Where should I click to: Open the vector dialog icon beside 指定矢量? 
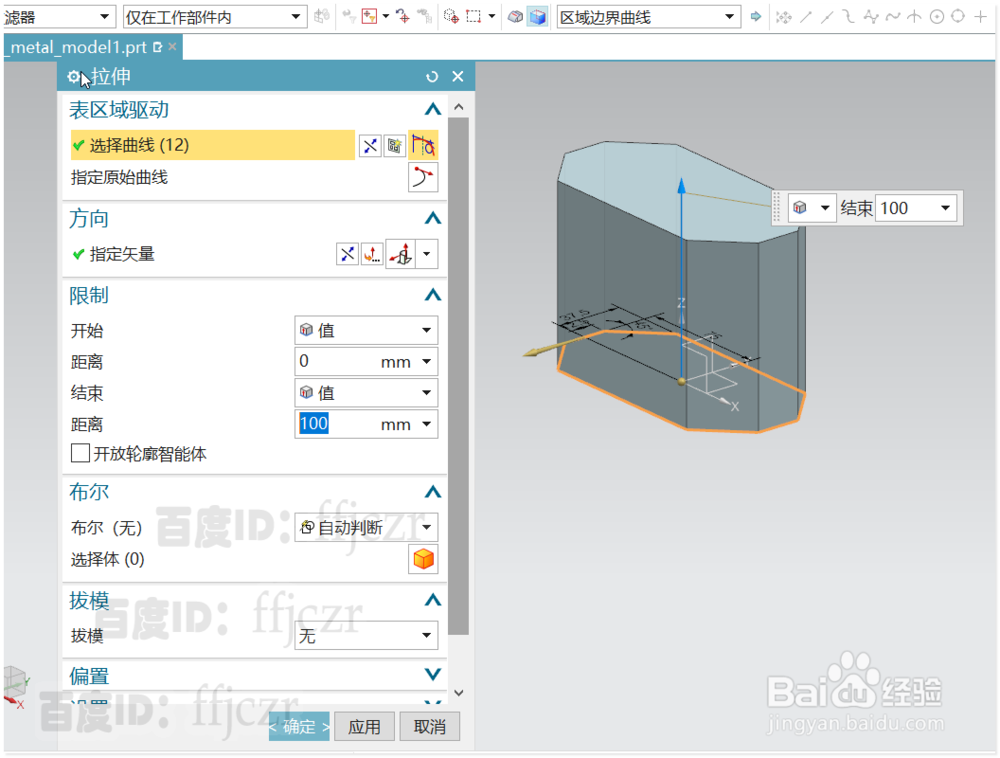372,254
